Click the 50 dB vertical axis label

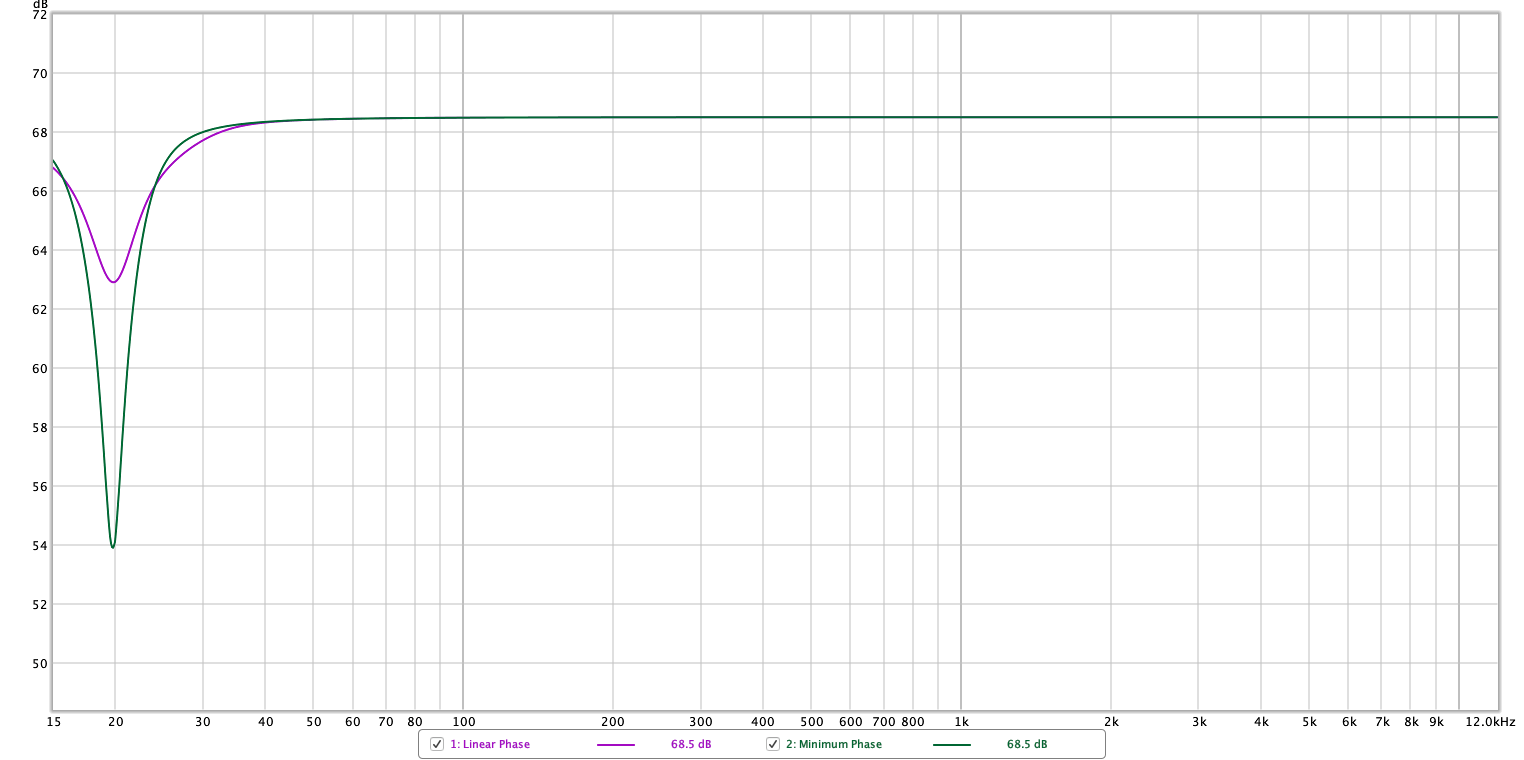[x=40, y=663]
